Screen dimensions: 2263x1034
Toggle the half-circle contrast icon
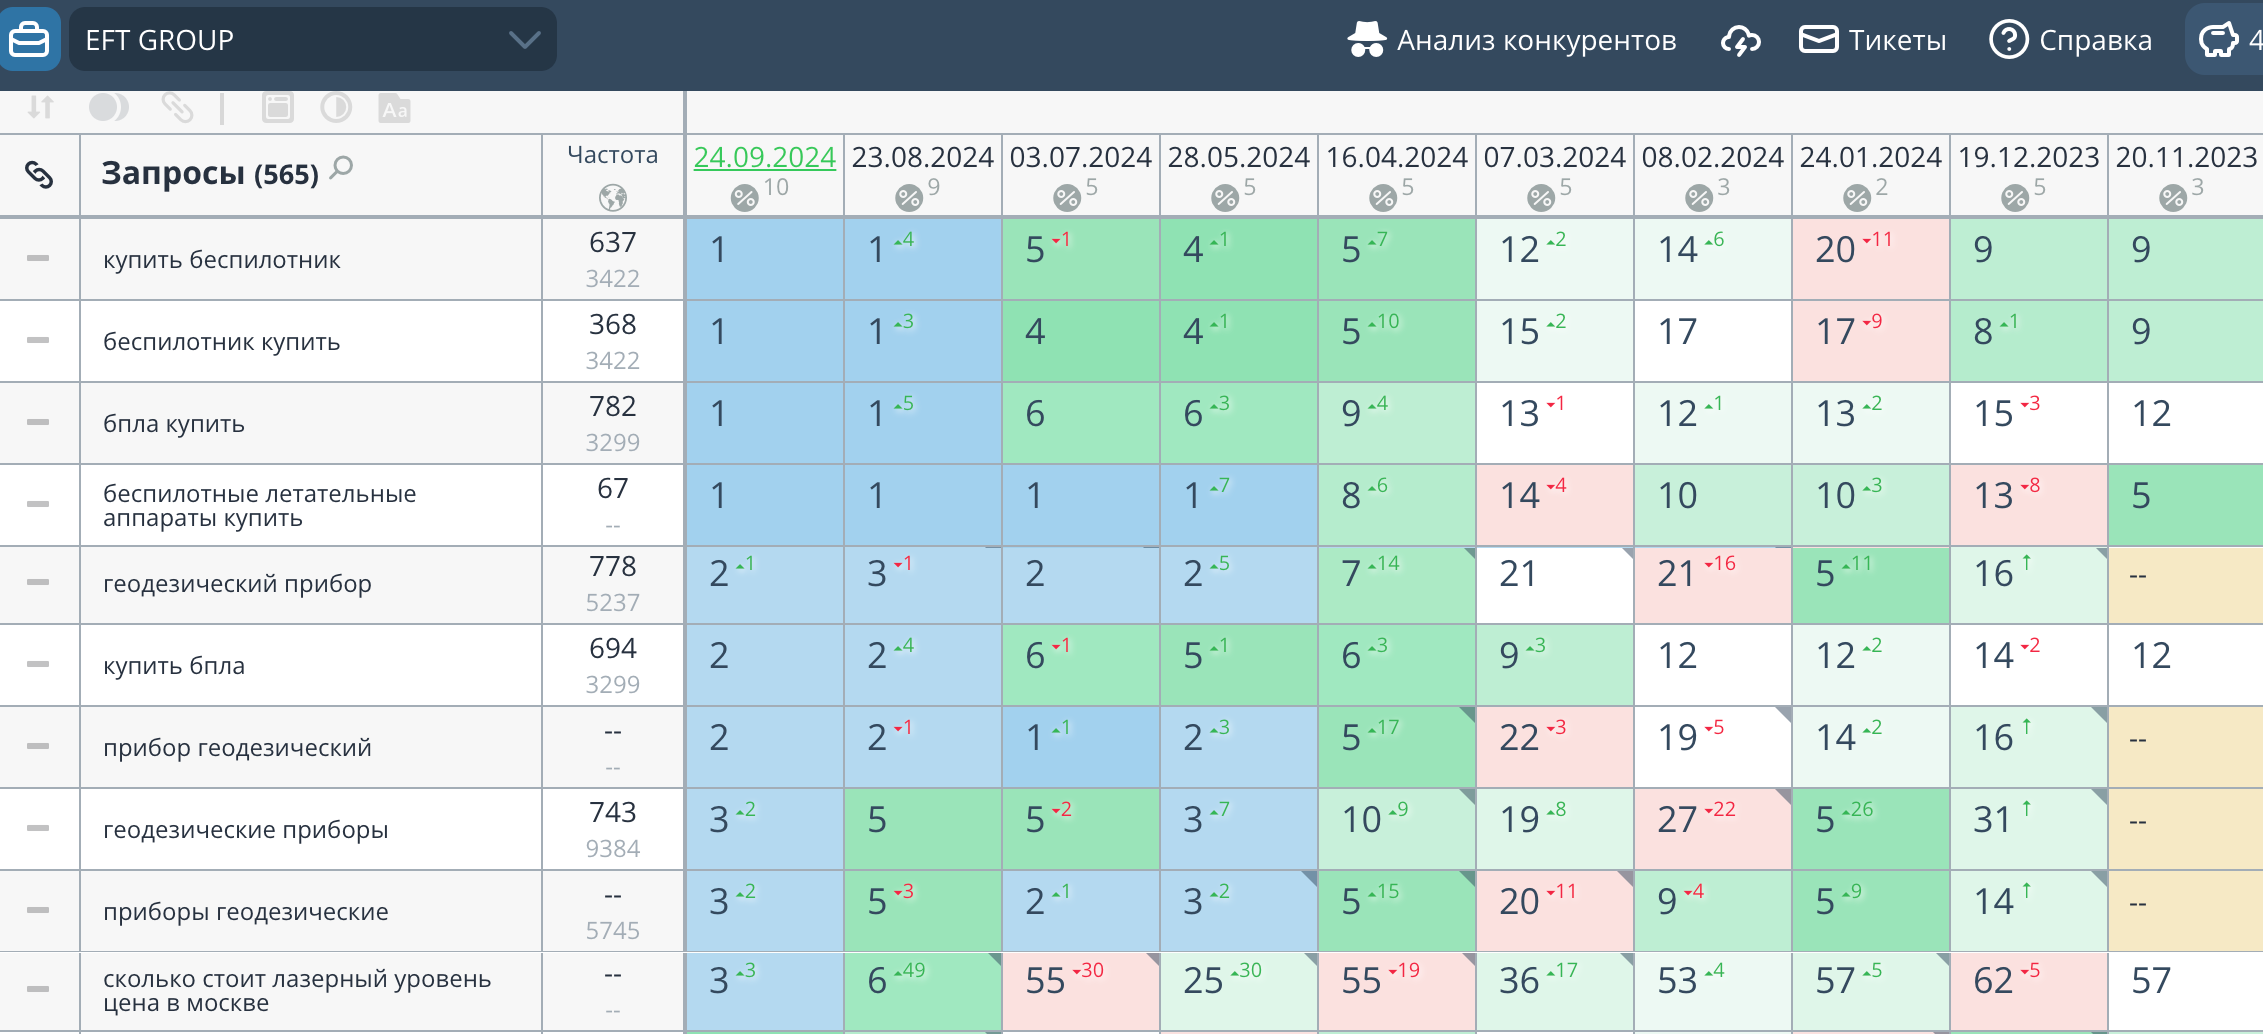336,107
